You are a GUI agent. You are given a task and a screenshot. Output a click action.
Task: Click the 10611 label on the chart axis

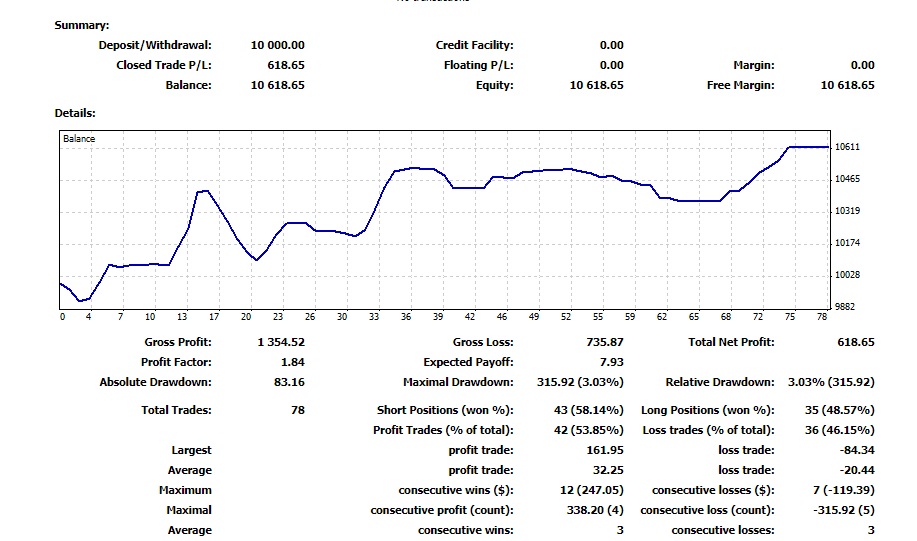(x=848, y=147)
